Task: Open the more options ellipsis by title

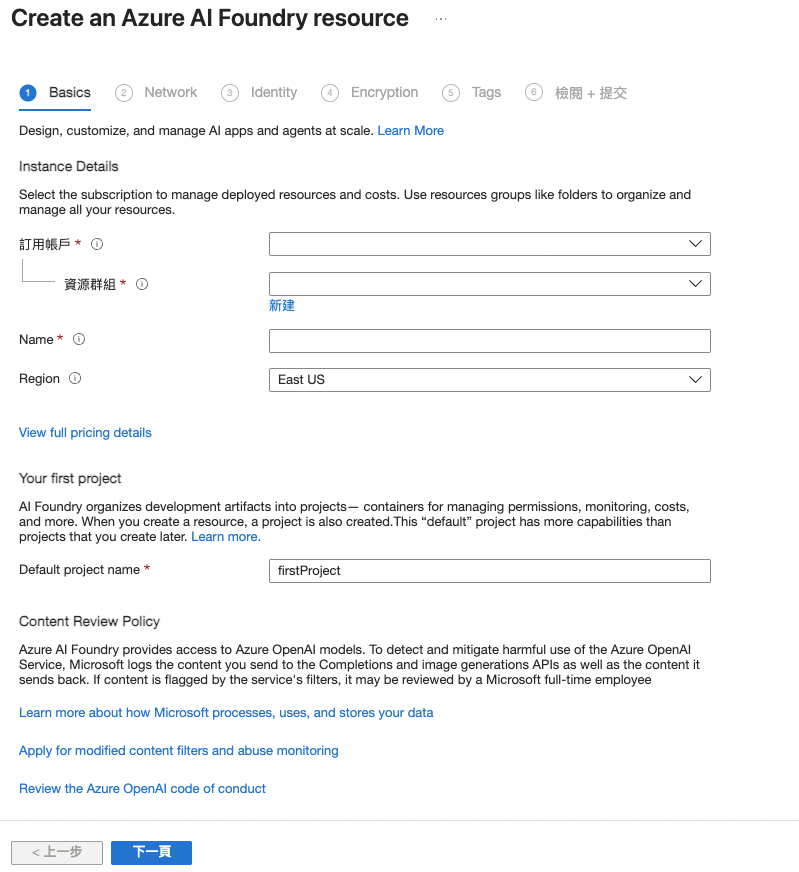Action: point(441,19)
